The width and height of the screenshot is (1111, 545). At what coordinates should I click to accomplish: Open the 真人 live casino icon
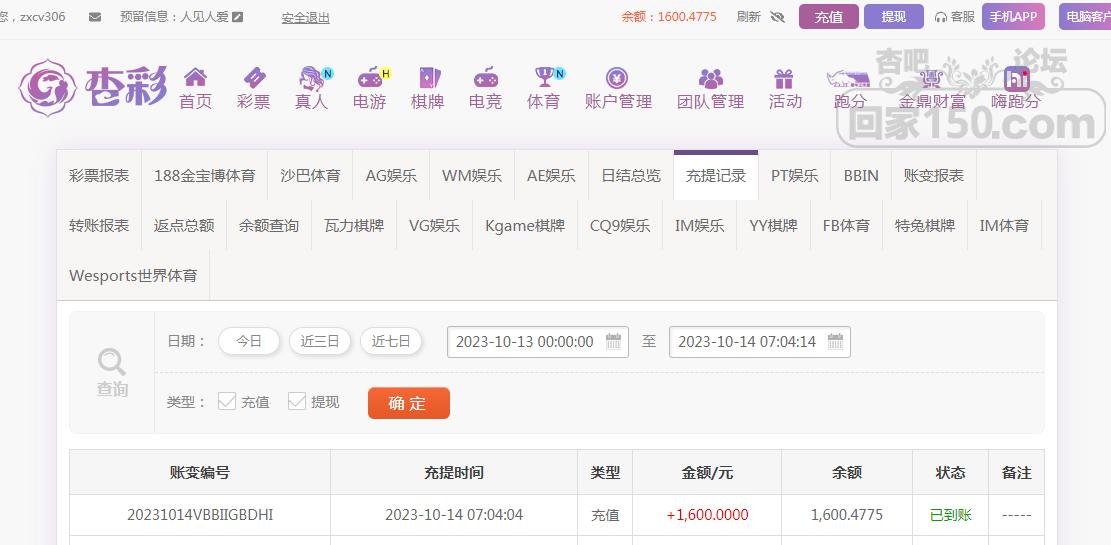click(312, 77)
